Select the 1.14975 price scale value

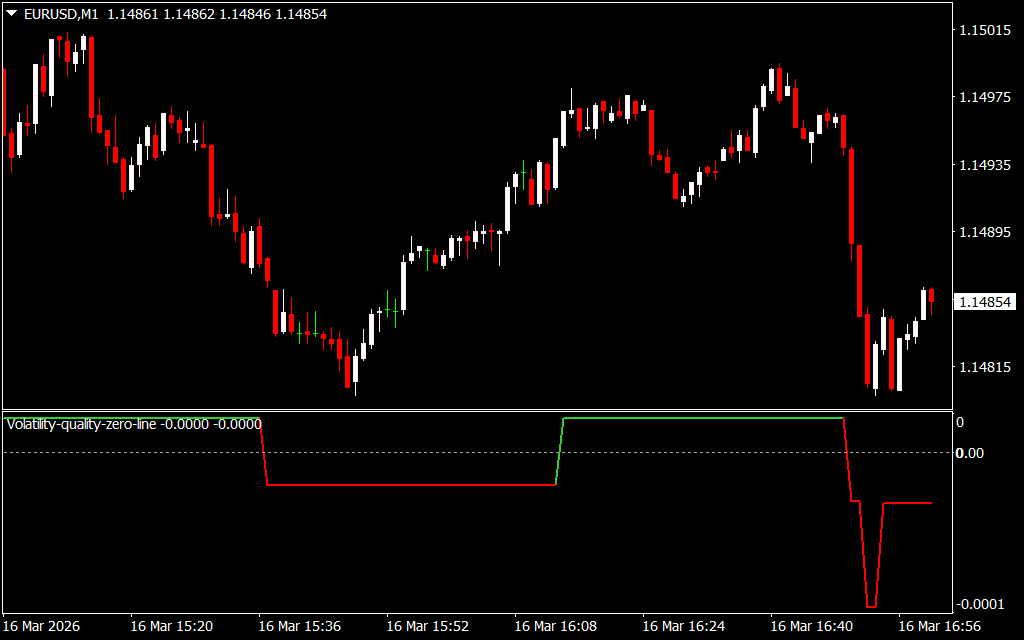coord(984,97)
